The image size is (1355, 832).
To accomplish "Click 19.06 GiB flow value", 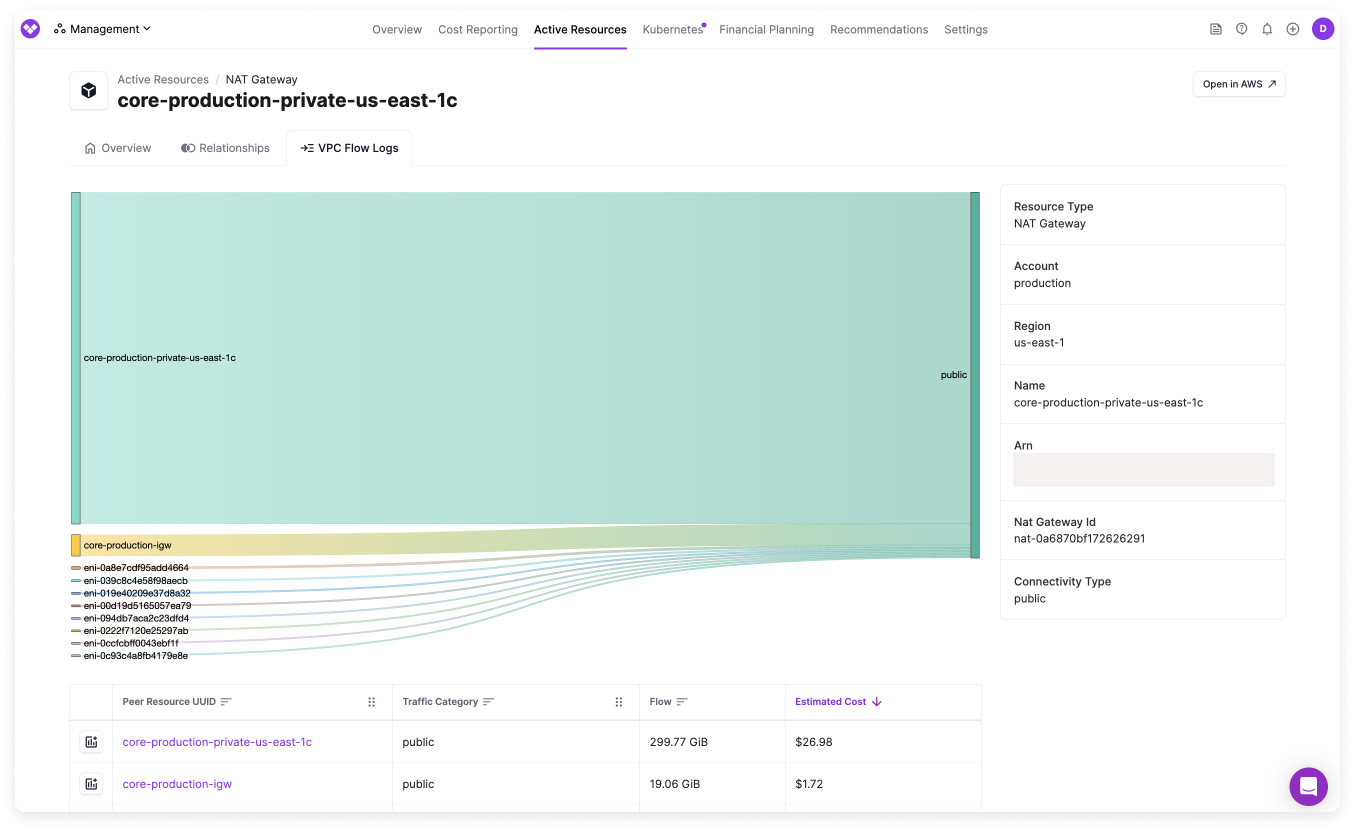I will point(675,784).
